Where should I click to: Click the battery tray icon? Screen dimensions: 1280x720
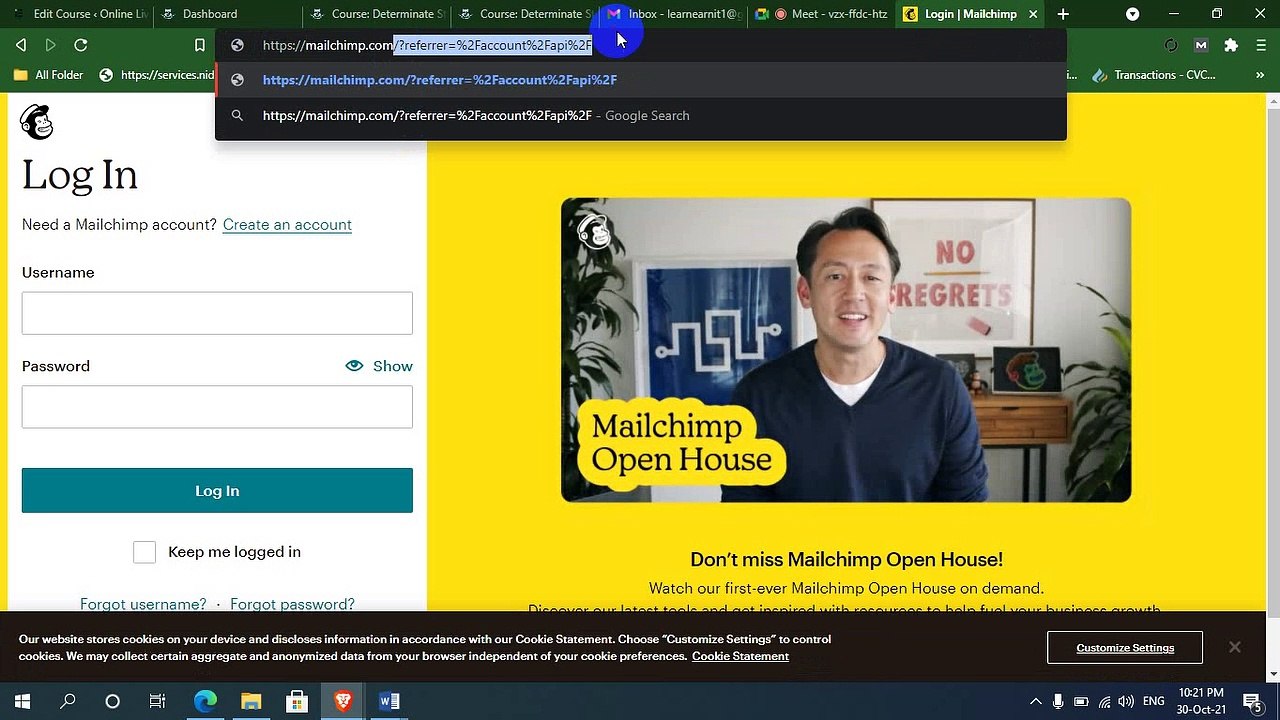click(x=1081, y=701)
